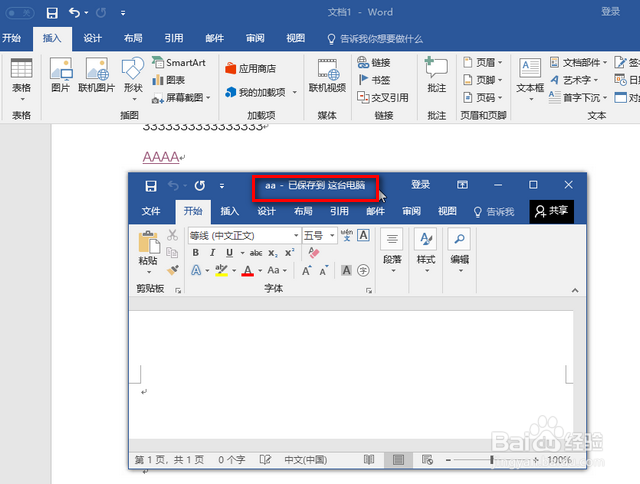This screenshot has width=640, height=484.
Task: Open the font name combo box 等线
Action: point(244,235)
